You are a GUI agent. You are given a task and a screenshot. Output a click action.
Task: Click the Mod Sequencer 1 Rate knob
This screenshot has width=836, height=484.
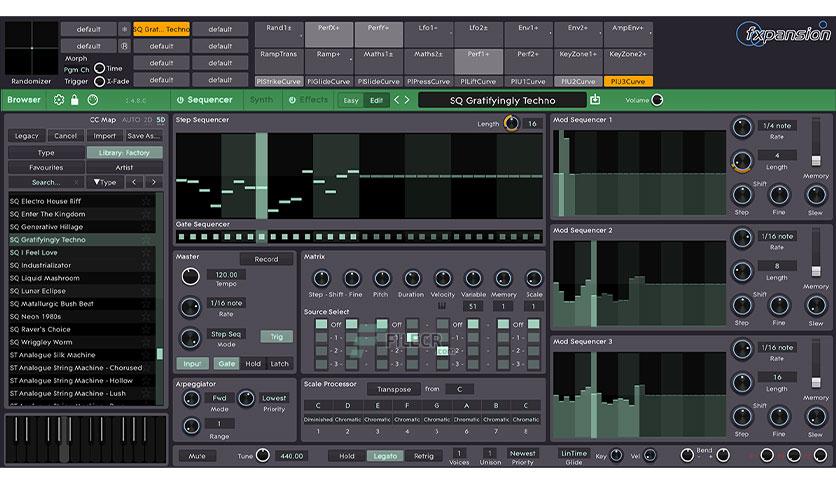pyautogui.click(x=742, y=127)
